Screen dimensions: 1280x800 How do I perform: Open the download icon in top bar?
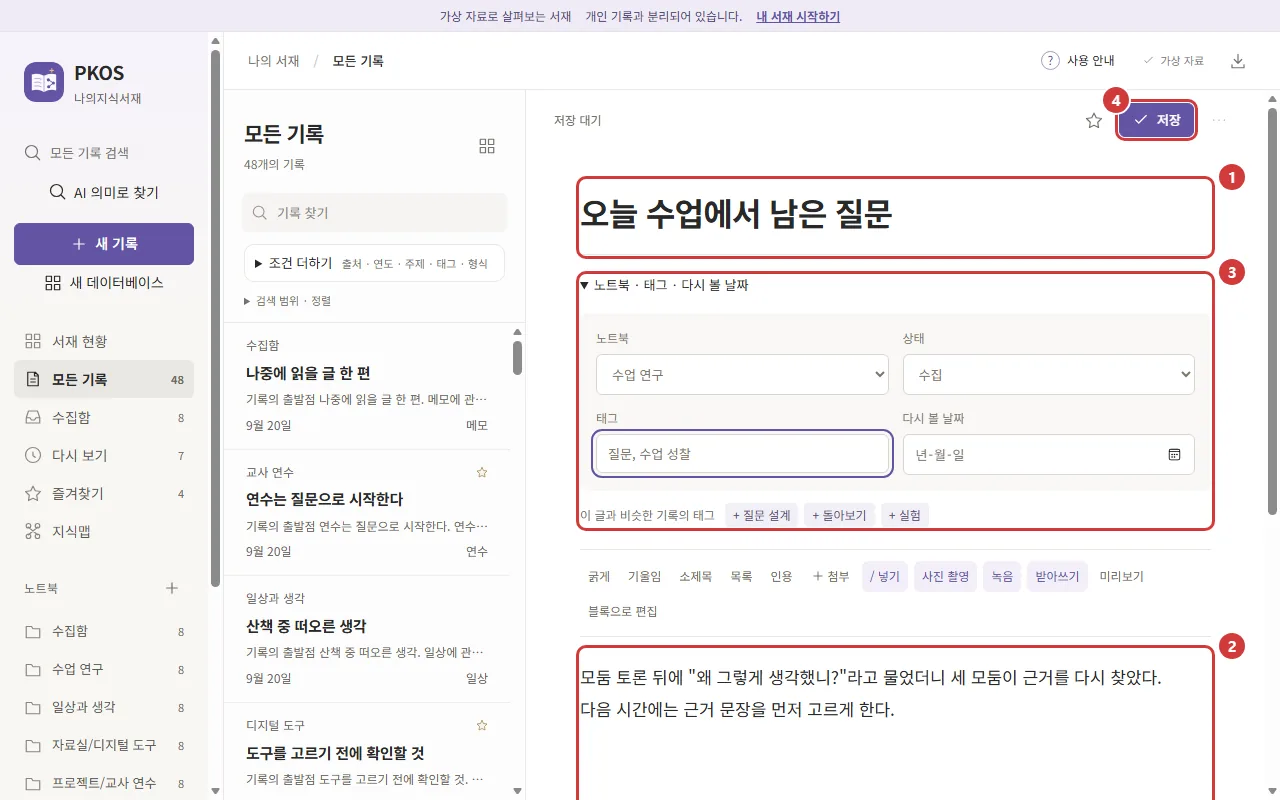tap(1238, 61)
